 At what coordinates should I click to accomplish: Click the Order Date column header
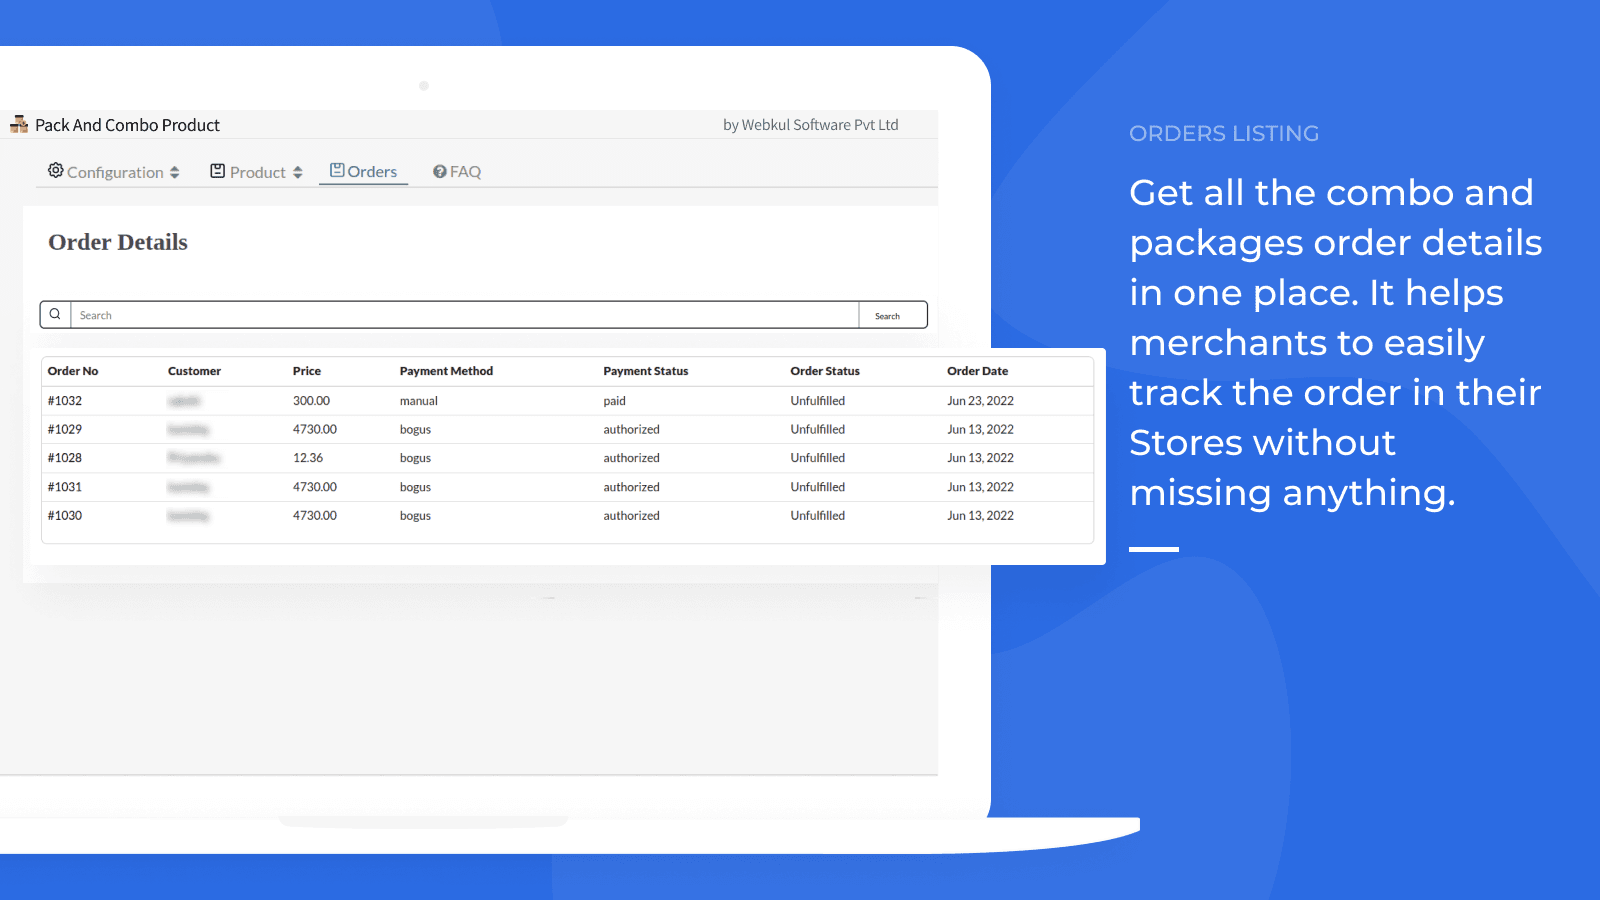coord(977,371)
